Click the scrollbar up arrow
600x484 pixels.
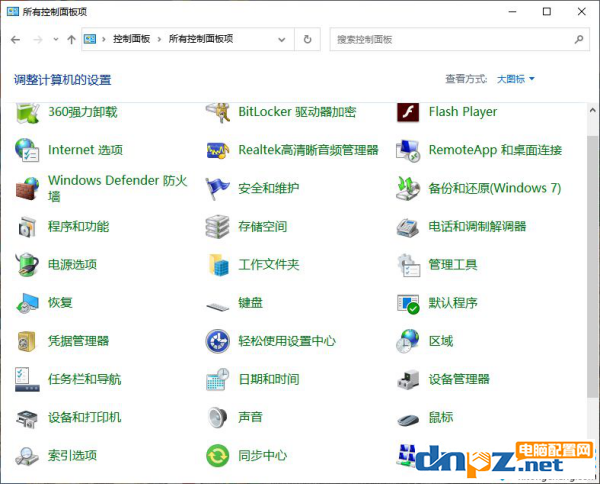pos(592,111)
